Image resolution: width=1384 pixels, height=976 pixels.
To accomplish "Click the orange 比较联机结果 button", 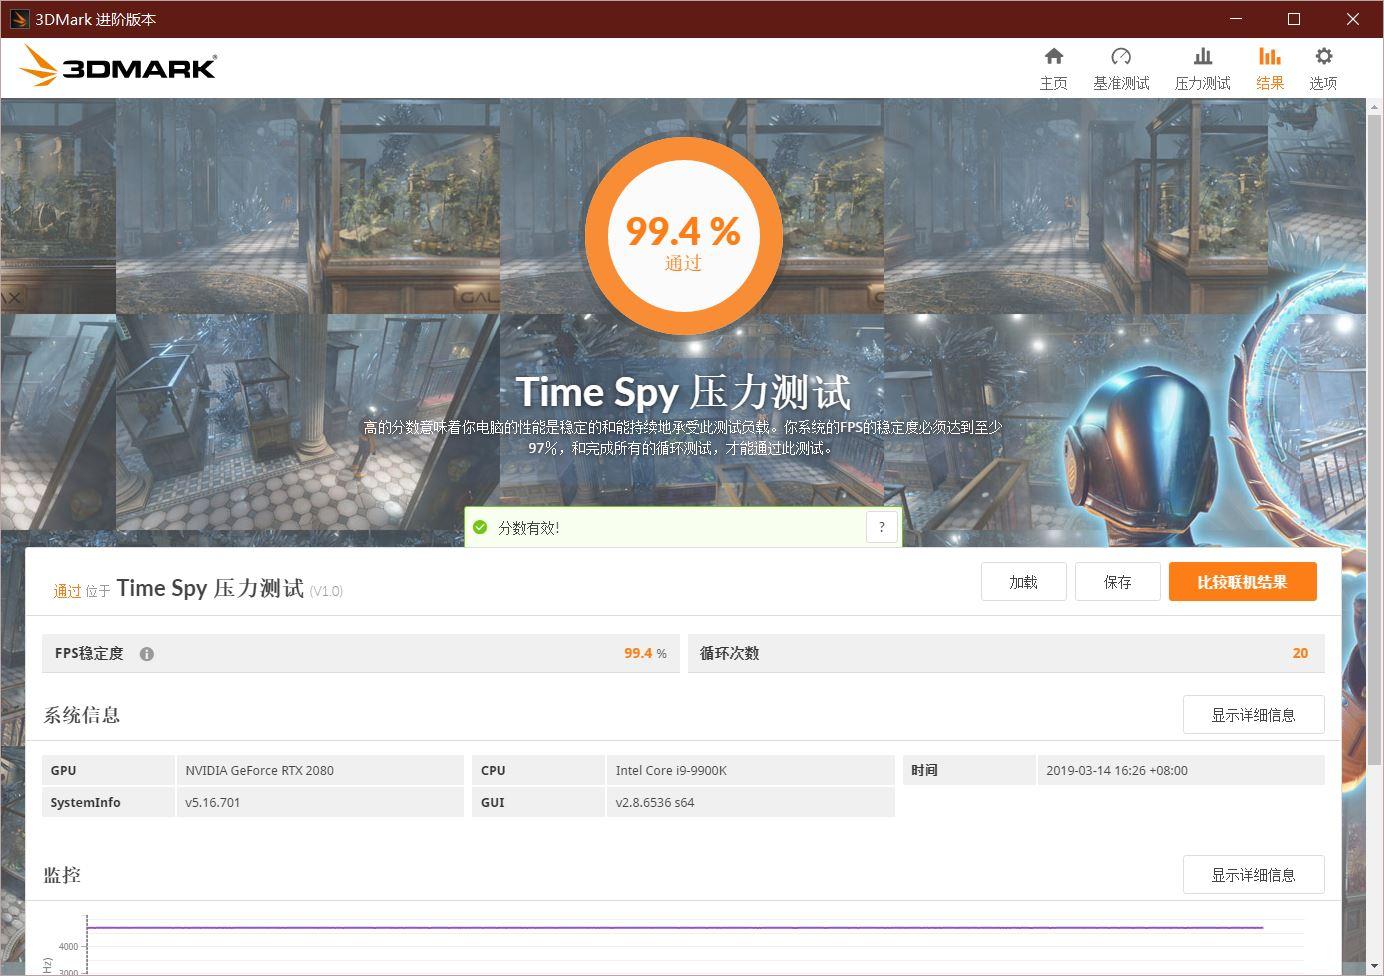I will point(1242,582).
